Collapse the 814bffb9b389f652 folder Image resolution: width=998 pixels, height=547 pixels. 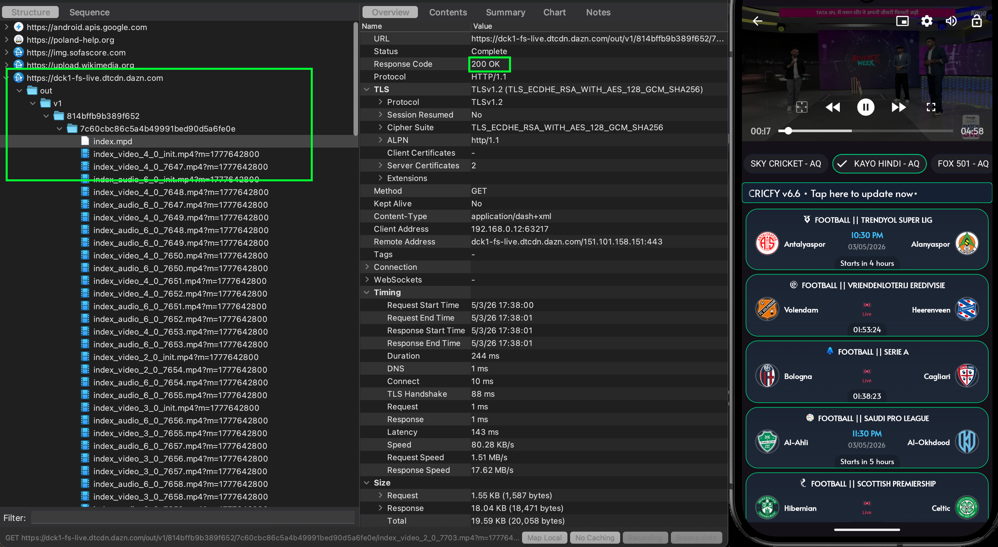[x=46, y=116]
